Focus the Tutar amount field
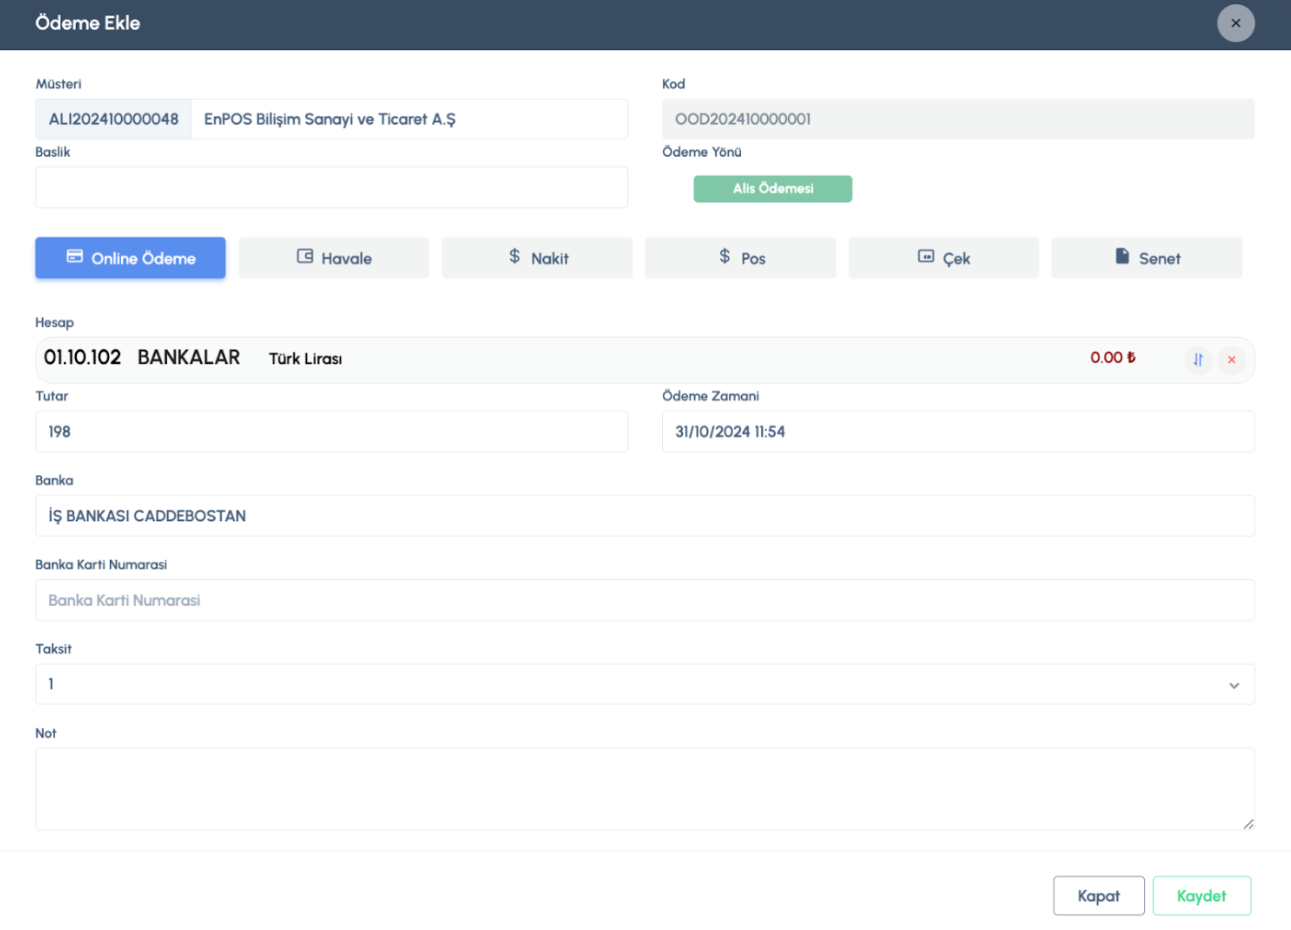This screenshot has width=1291, height=930. point(331,432)
